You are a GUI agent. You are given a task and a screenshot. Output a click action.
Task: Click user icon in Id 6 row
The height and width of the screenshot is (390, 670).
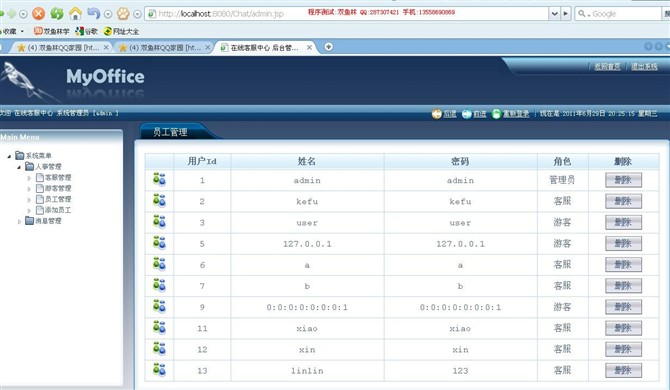point(159,264)
